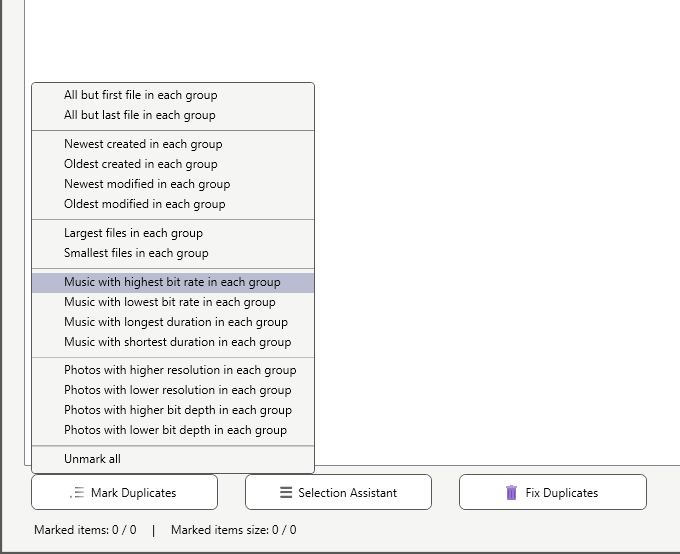Mark Largest files in each group

[173, 233]
